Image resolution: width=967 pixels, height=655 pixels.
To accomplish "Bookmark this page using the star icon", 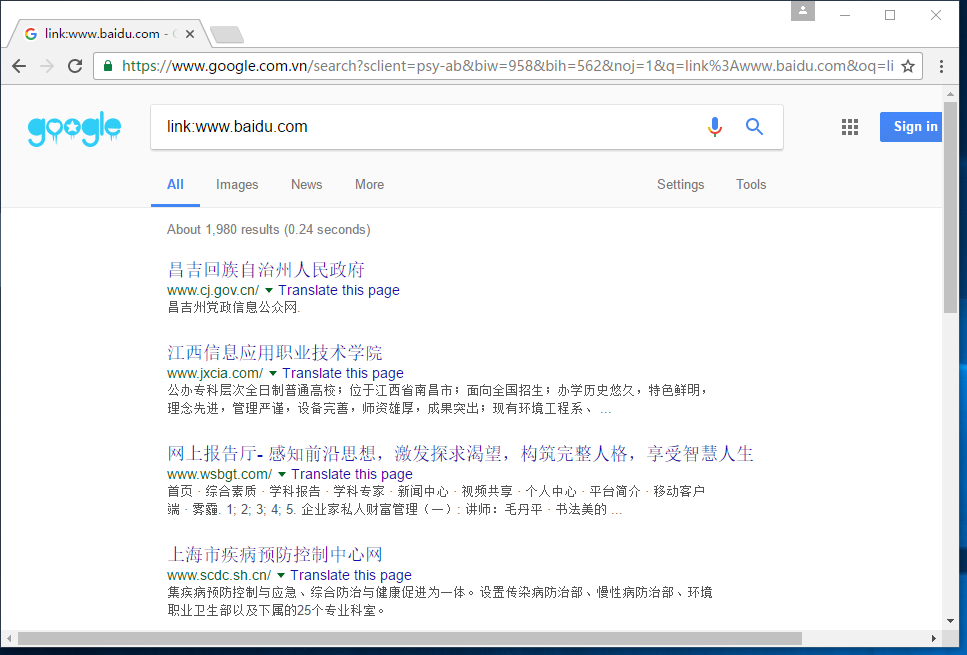I will coord(908,66).
